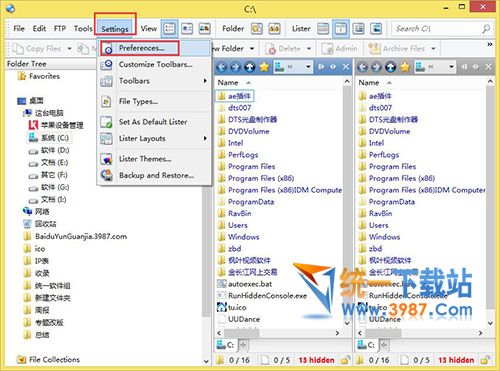
Task: Select the Thumbnails view mode icon
Action: click(x=205, y=29)
